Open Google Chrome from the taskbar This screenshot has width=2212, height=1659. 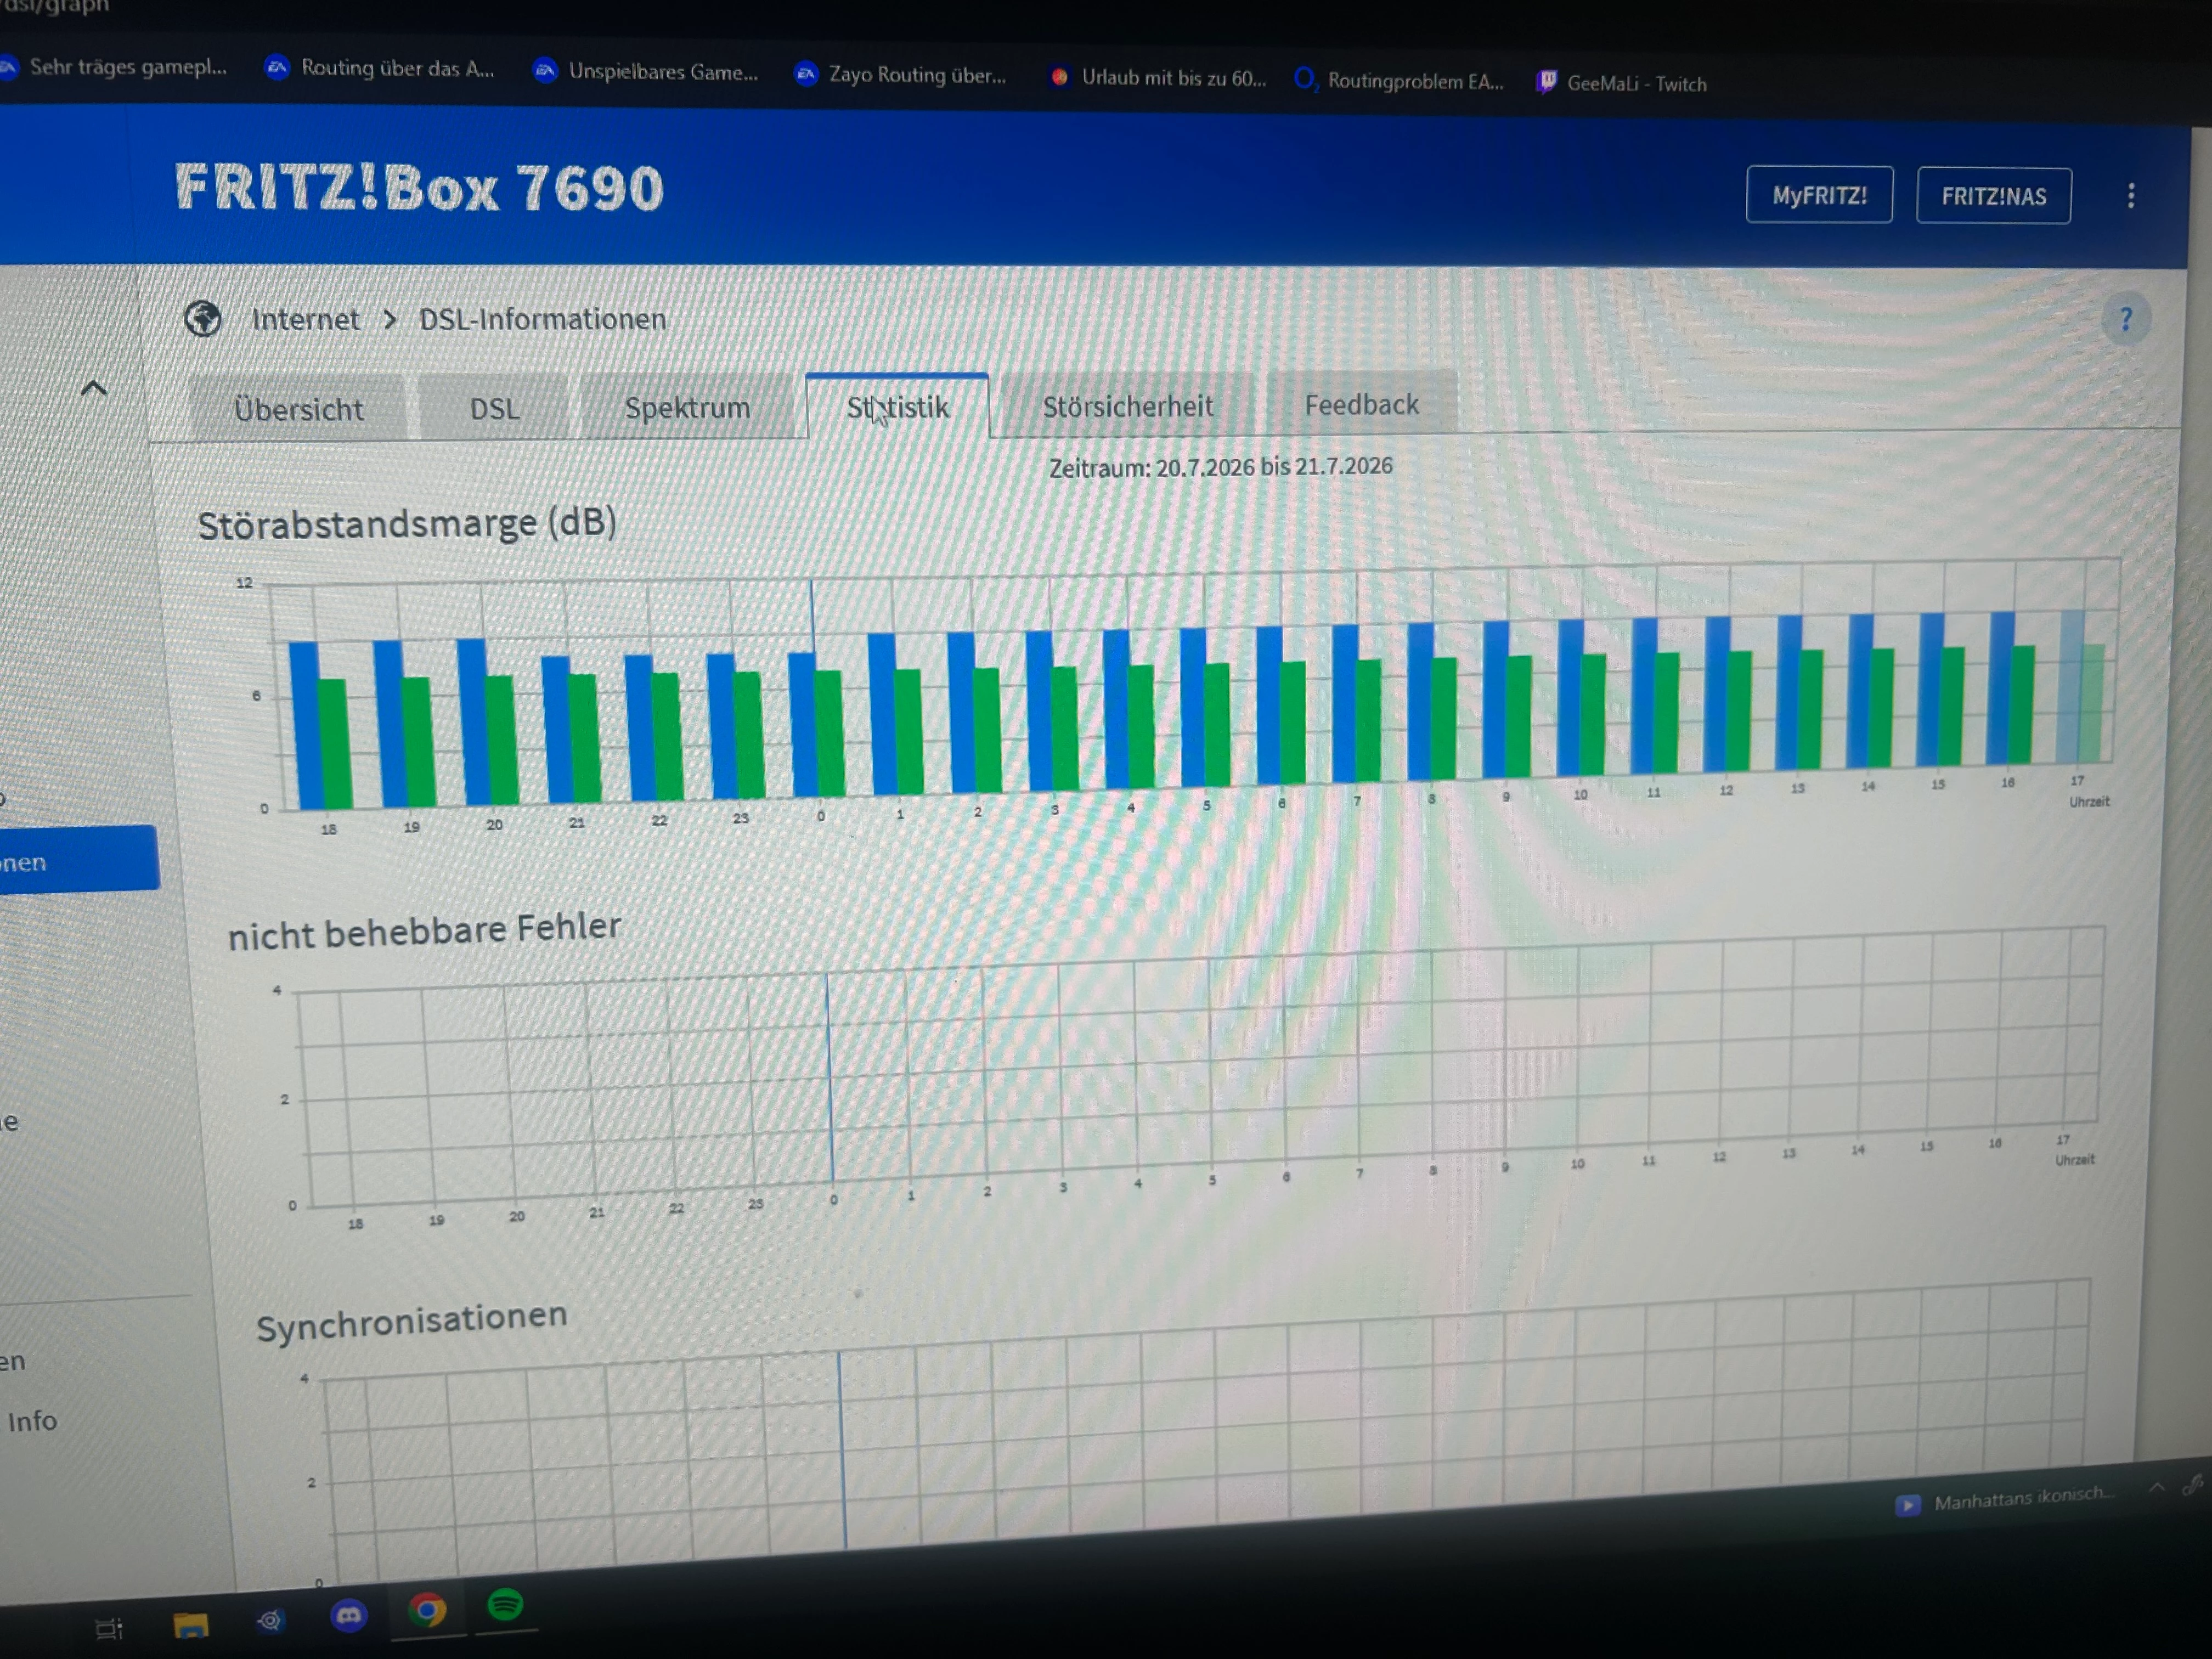tap(427, 1610)
